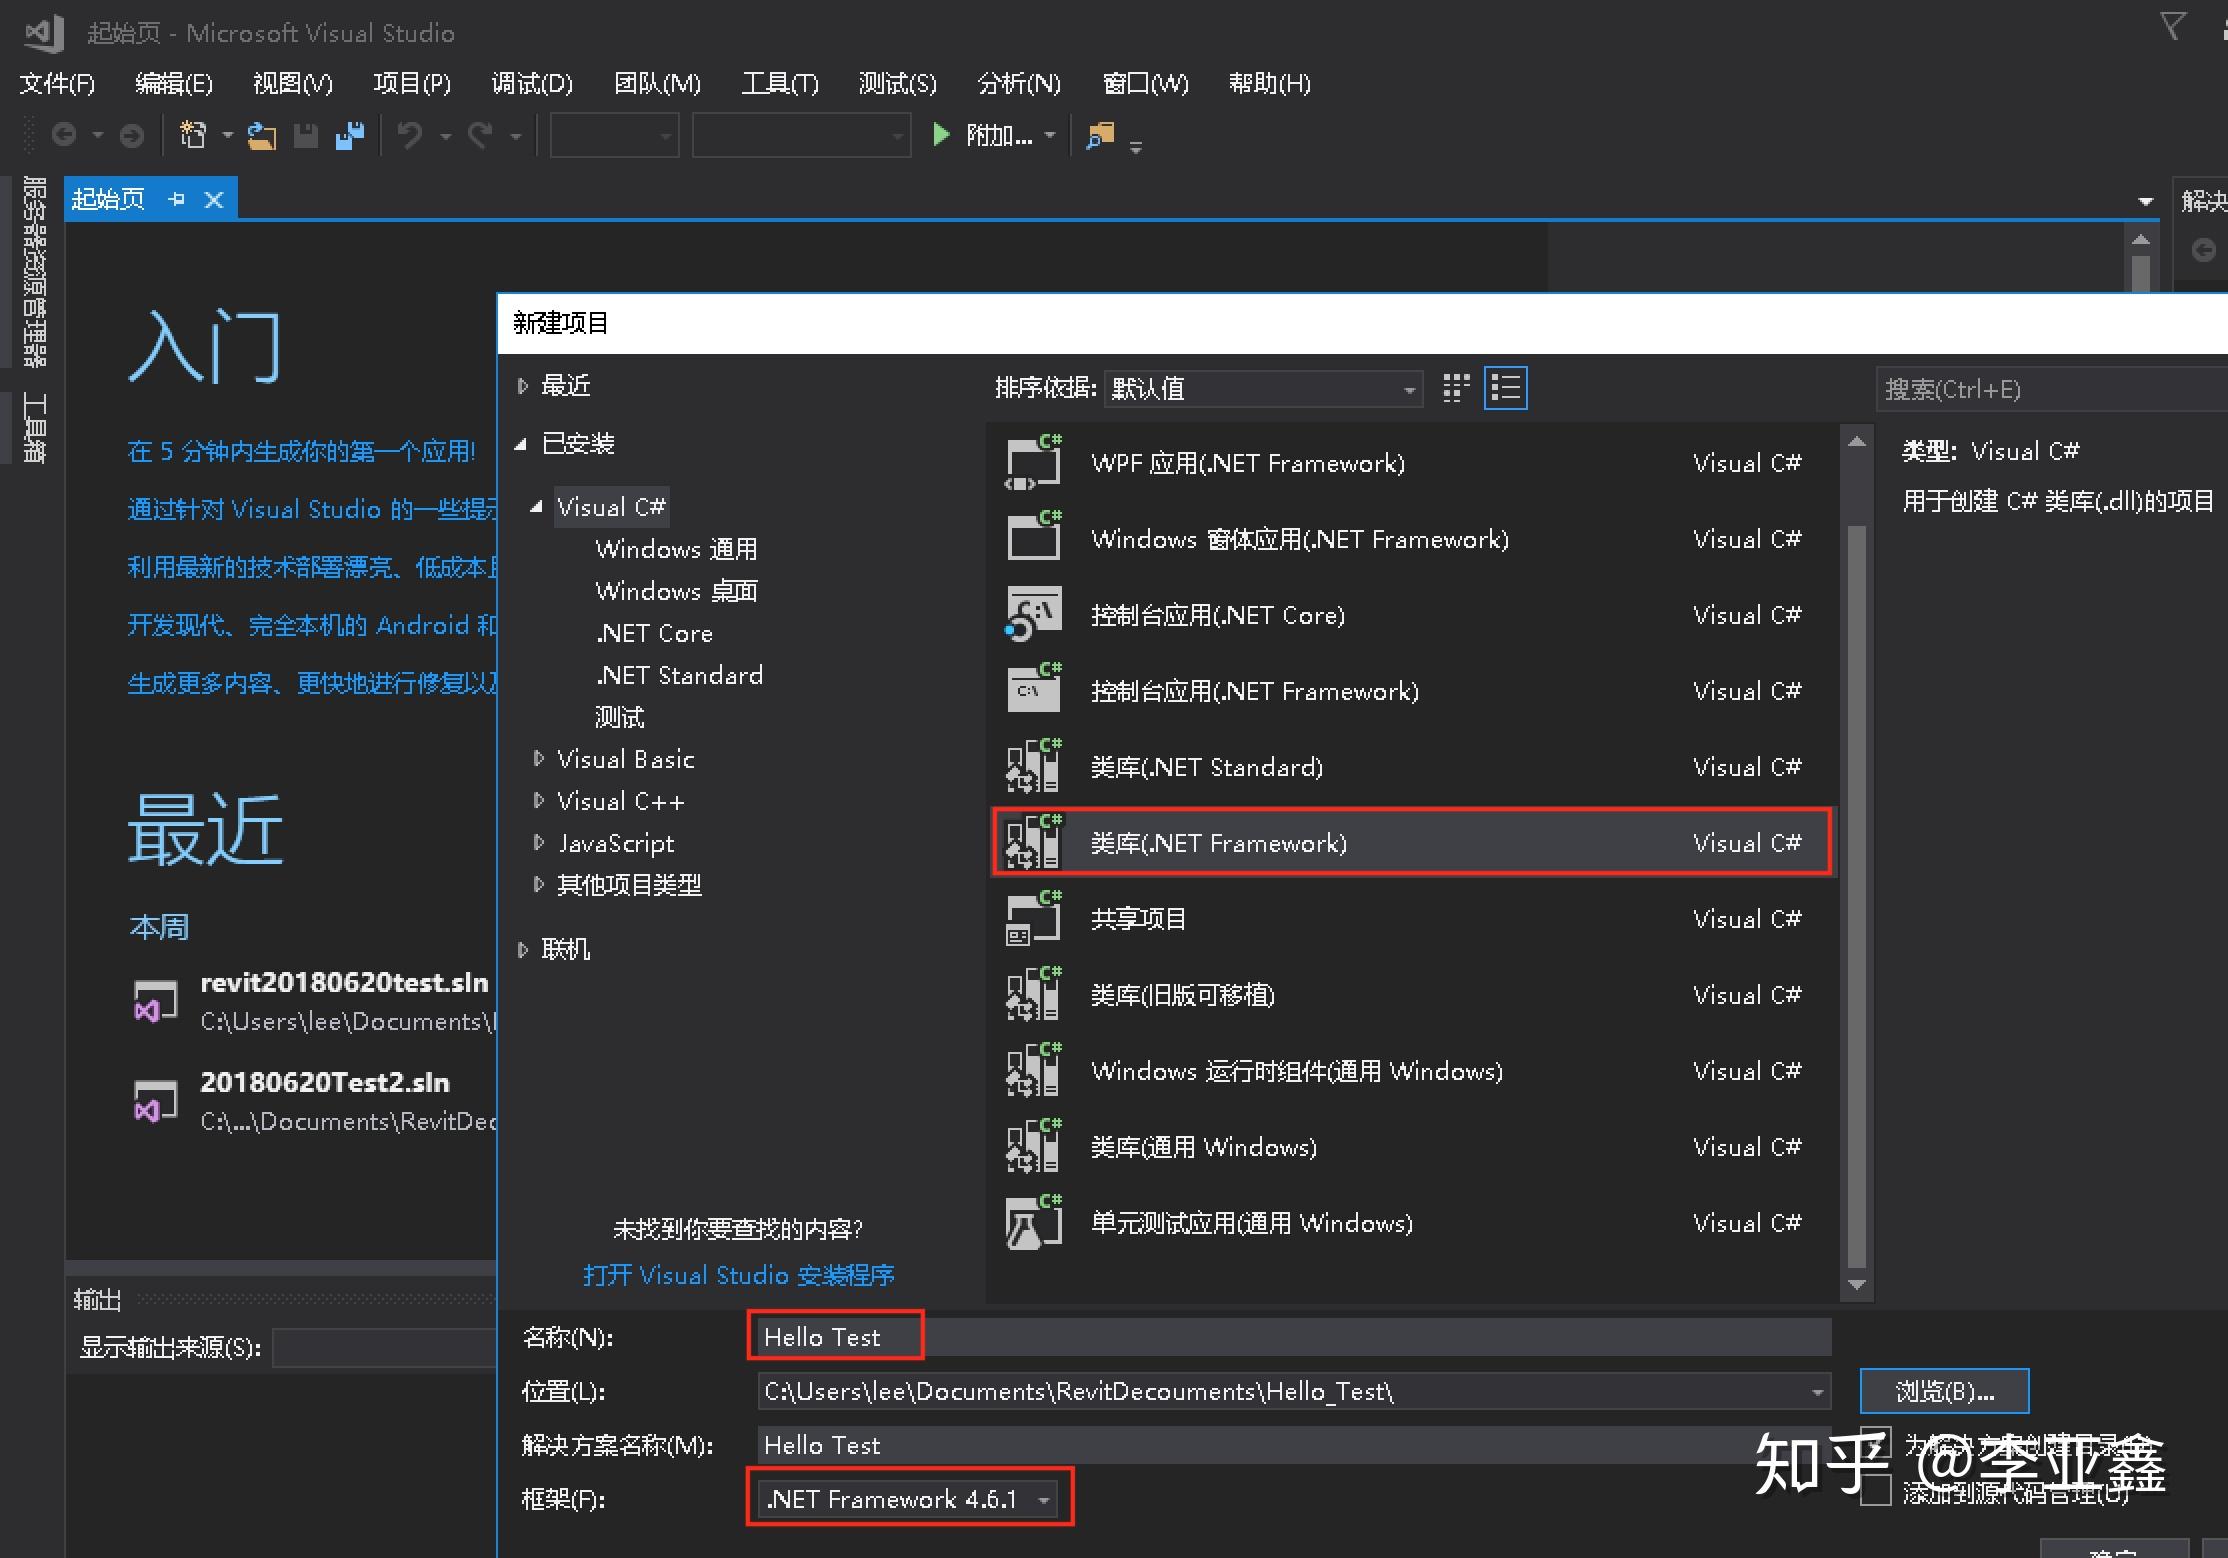Open the 帮助(H) menu
The image size is (2228, 1558).
pyautogui.click(x=1269, y=83)
